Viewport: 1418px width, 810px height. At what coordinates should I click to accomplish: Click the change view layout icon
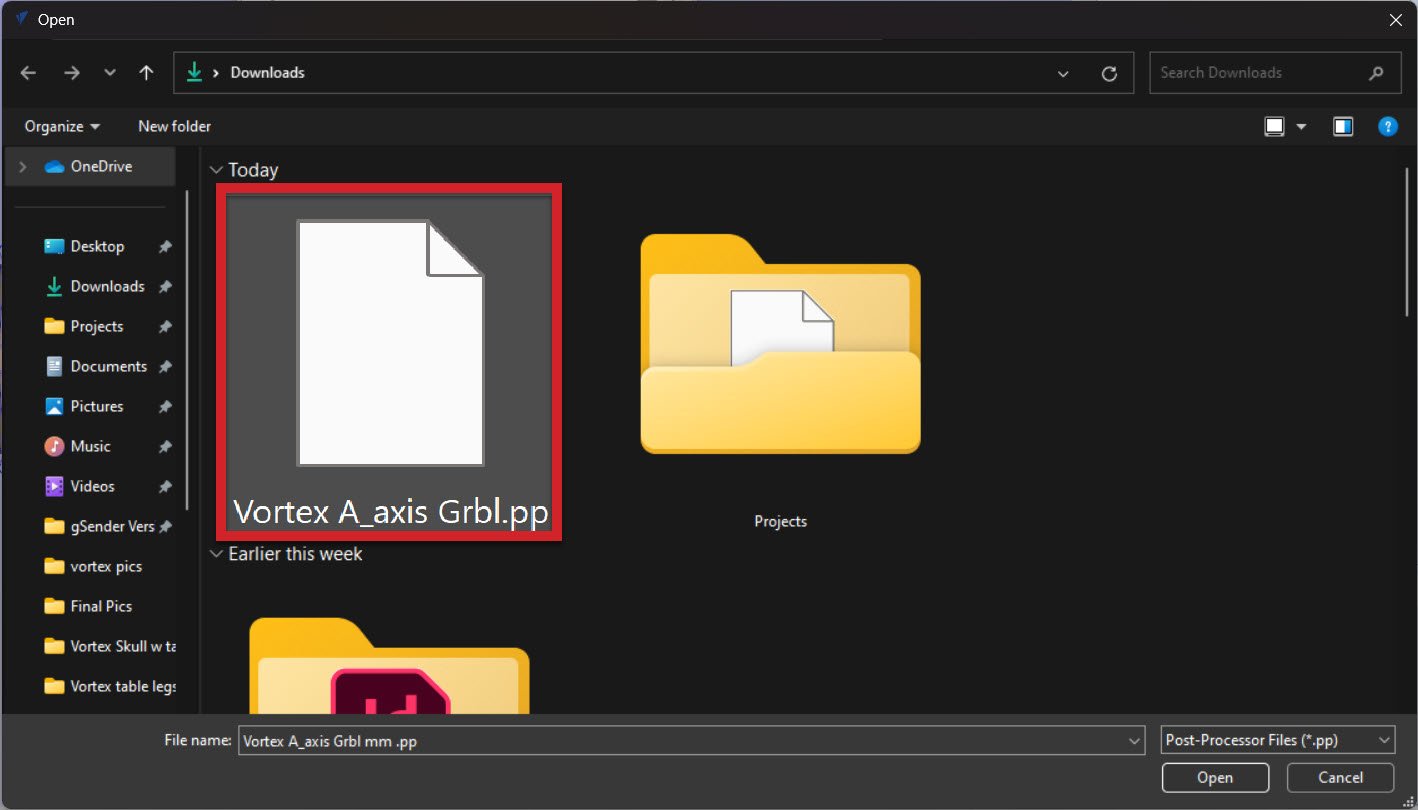[x=1274, y=126]
